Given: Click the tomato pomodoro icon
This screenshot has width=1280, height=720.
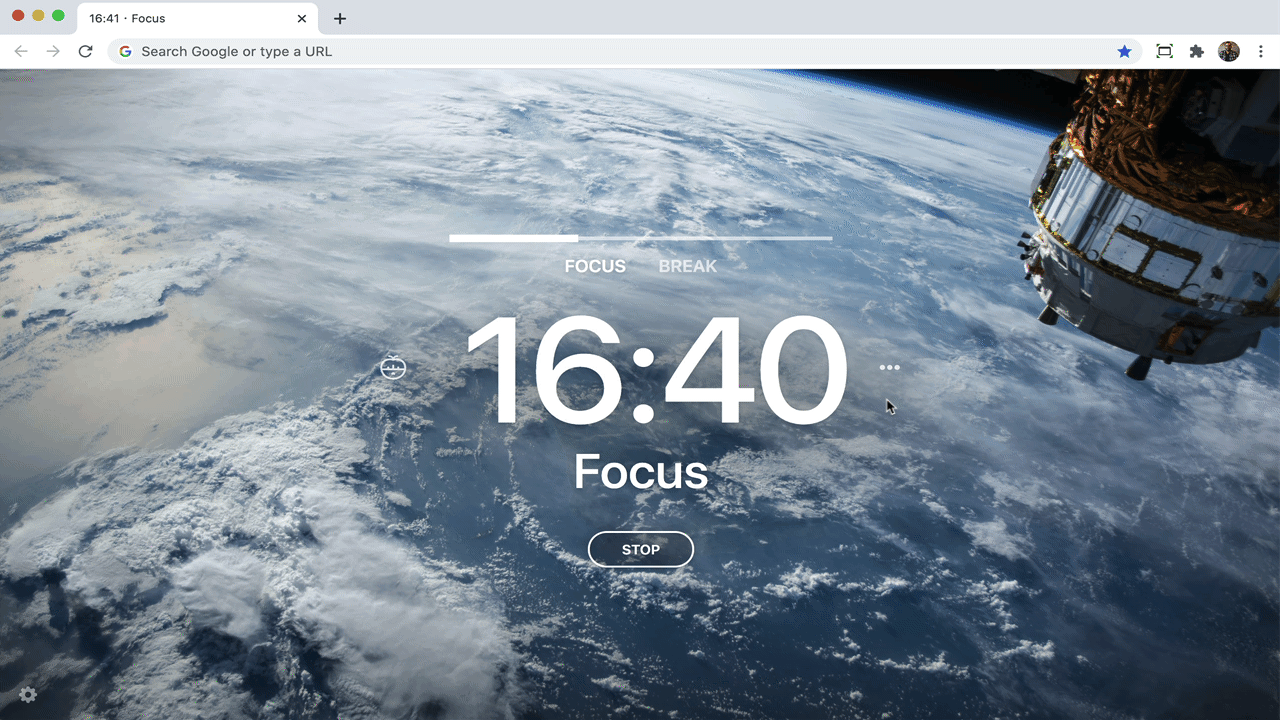Looking at the screenshot, I should click(393, 367).
